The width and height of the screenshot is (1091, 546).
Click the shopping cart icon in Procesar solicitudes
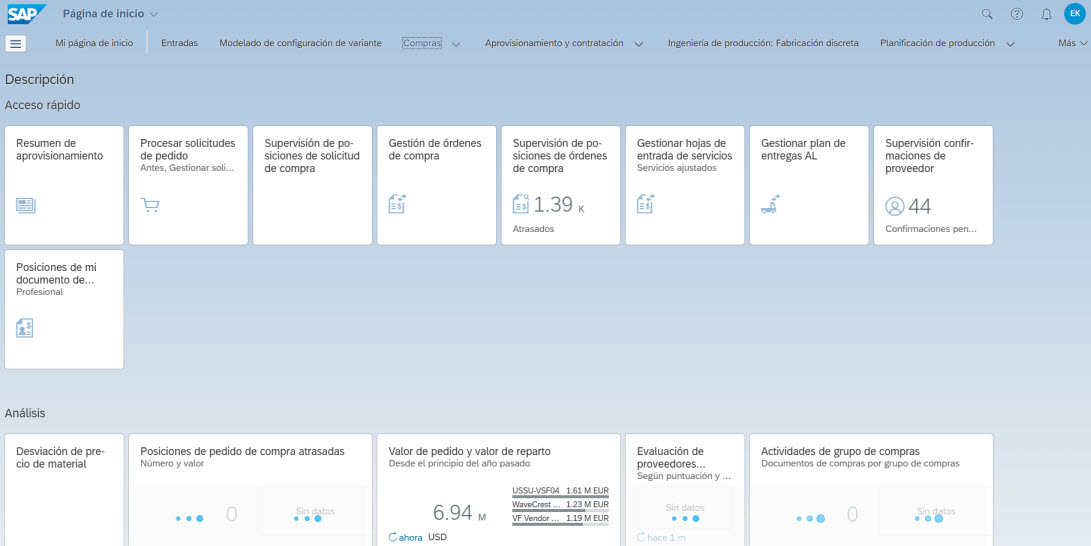pyautogui.click(x=150, y=205)
